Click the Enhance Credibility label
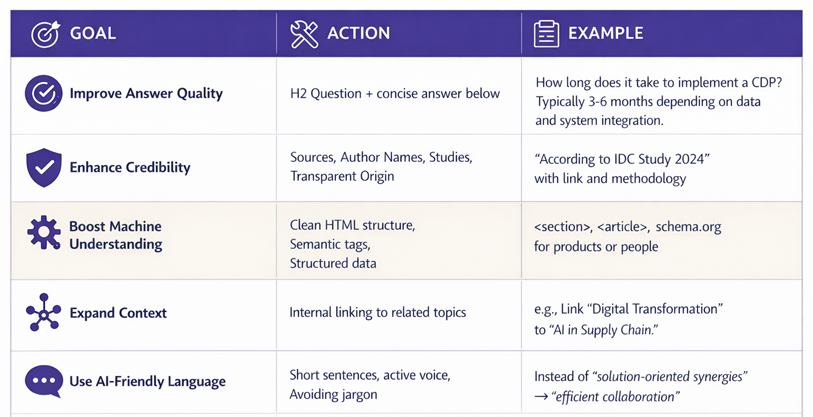This screenshot has width=813, height=417. (x=130, y=167)
